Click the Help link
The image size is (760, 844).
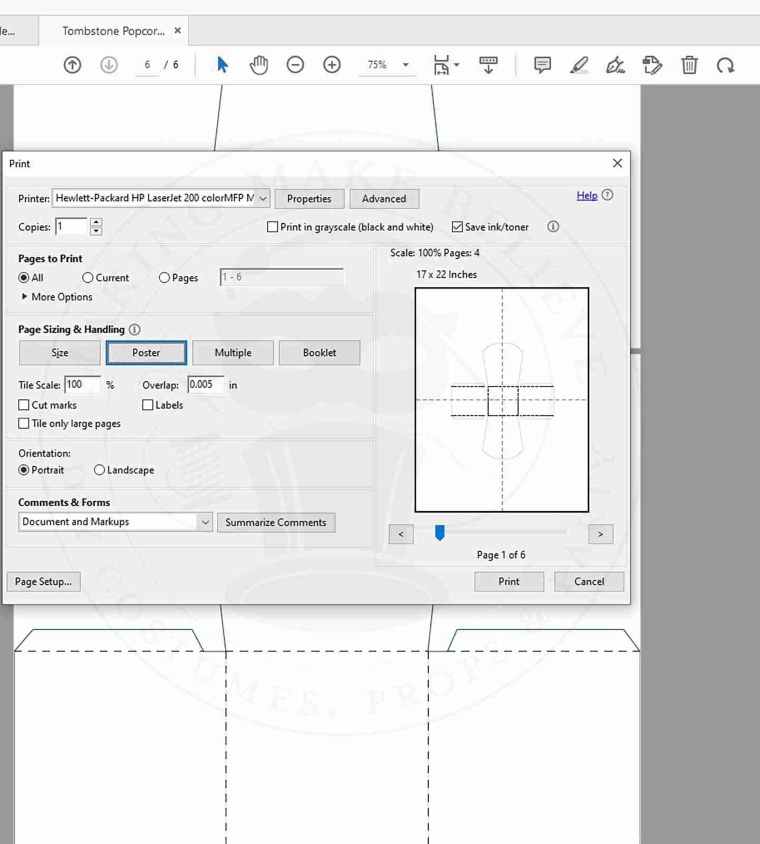(587, 195)
